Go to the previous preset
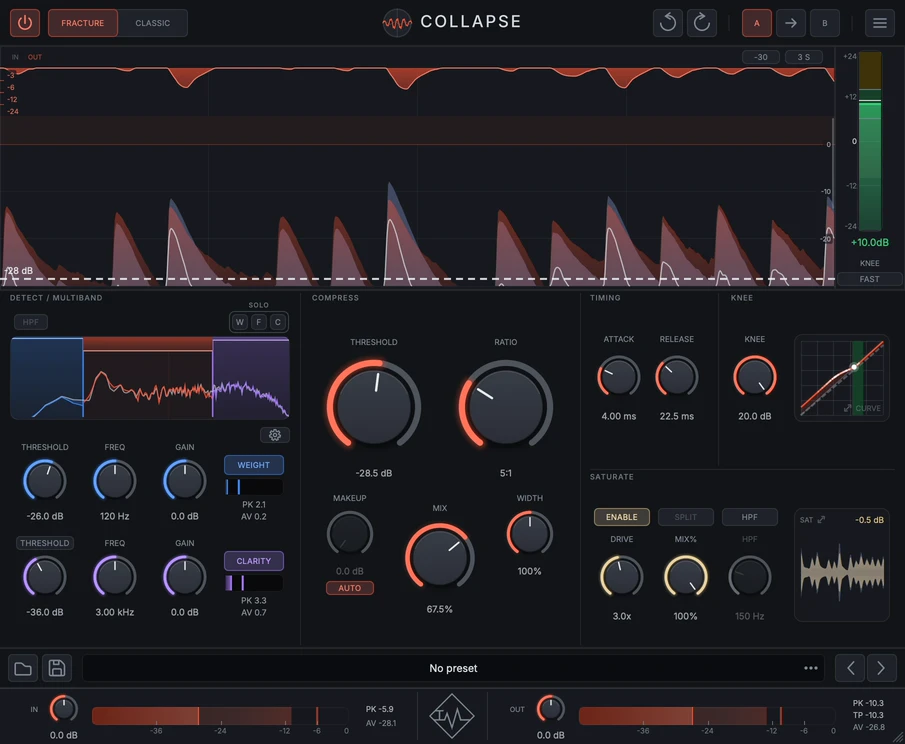 [x=850, y=668]
